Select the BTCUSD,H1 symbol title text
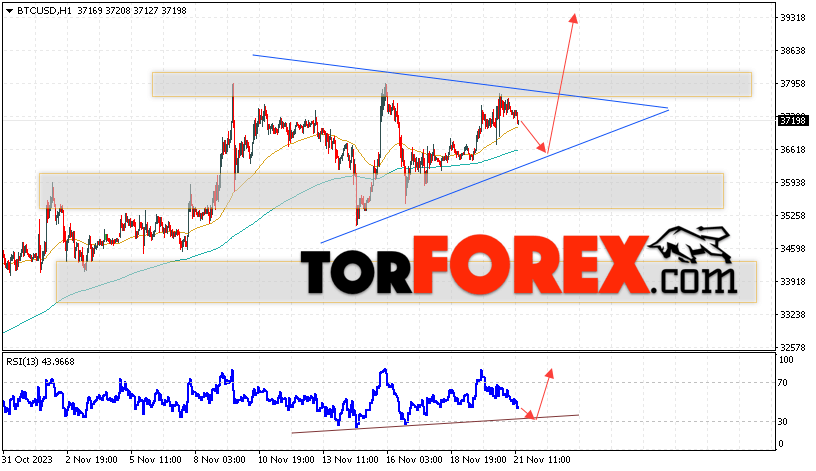The height and width of the screenshot is (471, 816). point(44,10)
